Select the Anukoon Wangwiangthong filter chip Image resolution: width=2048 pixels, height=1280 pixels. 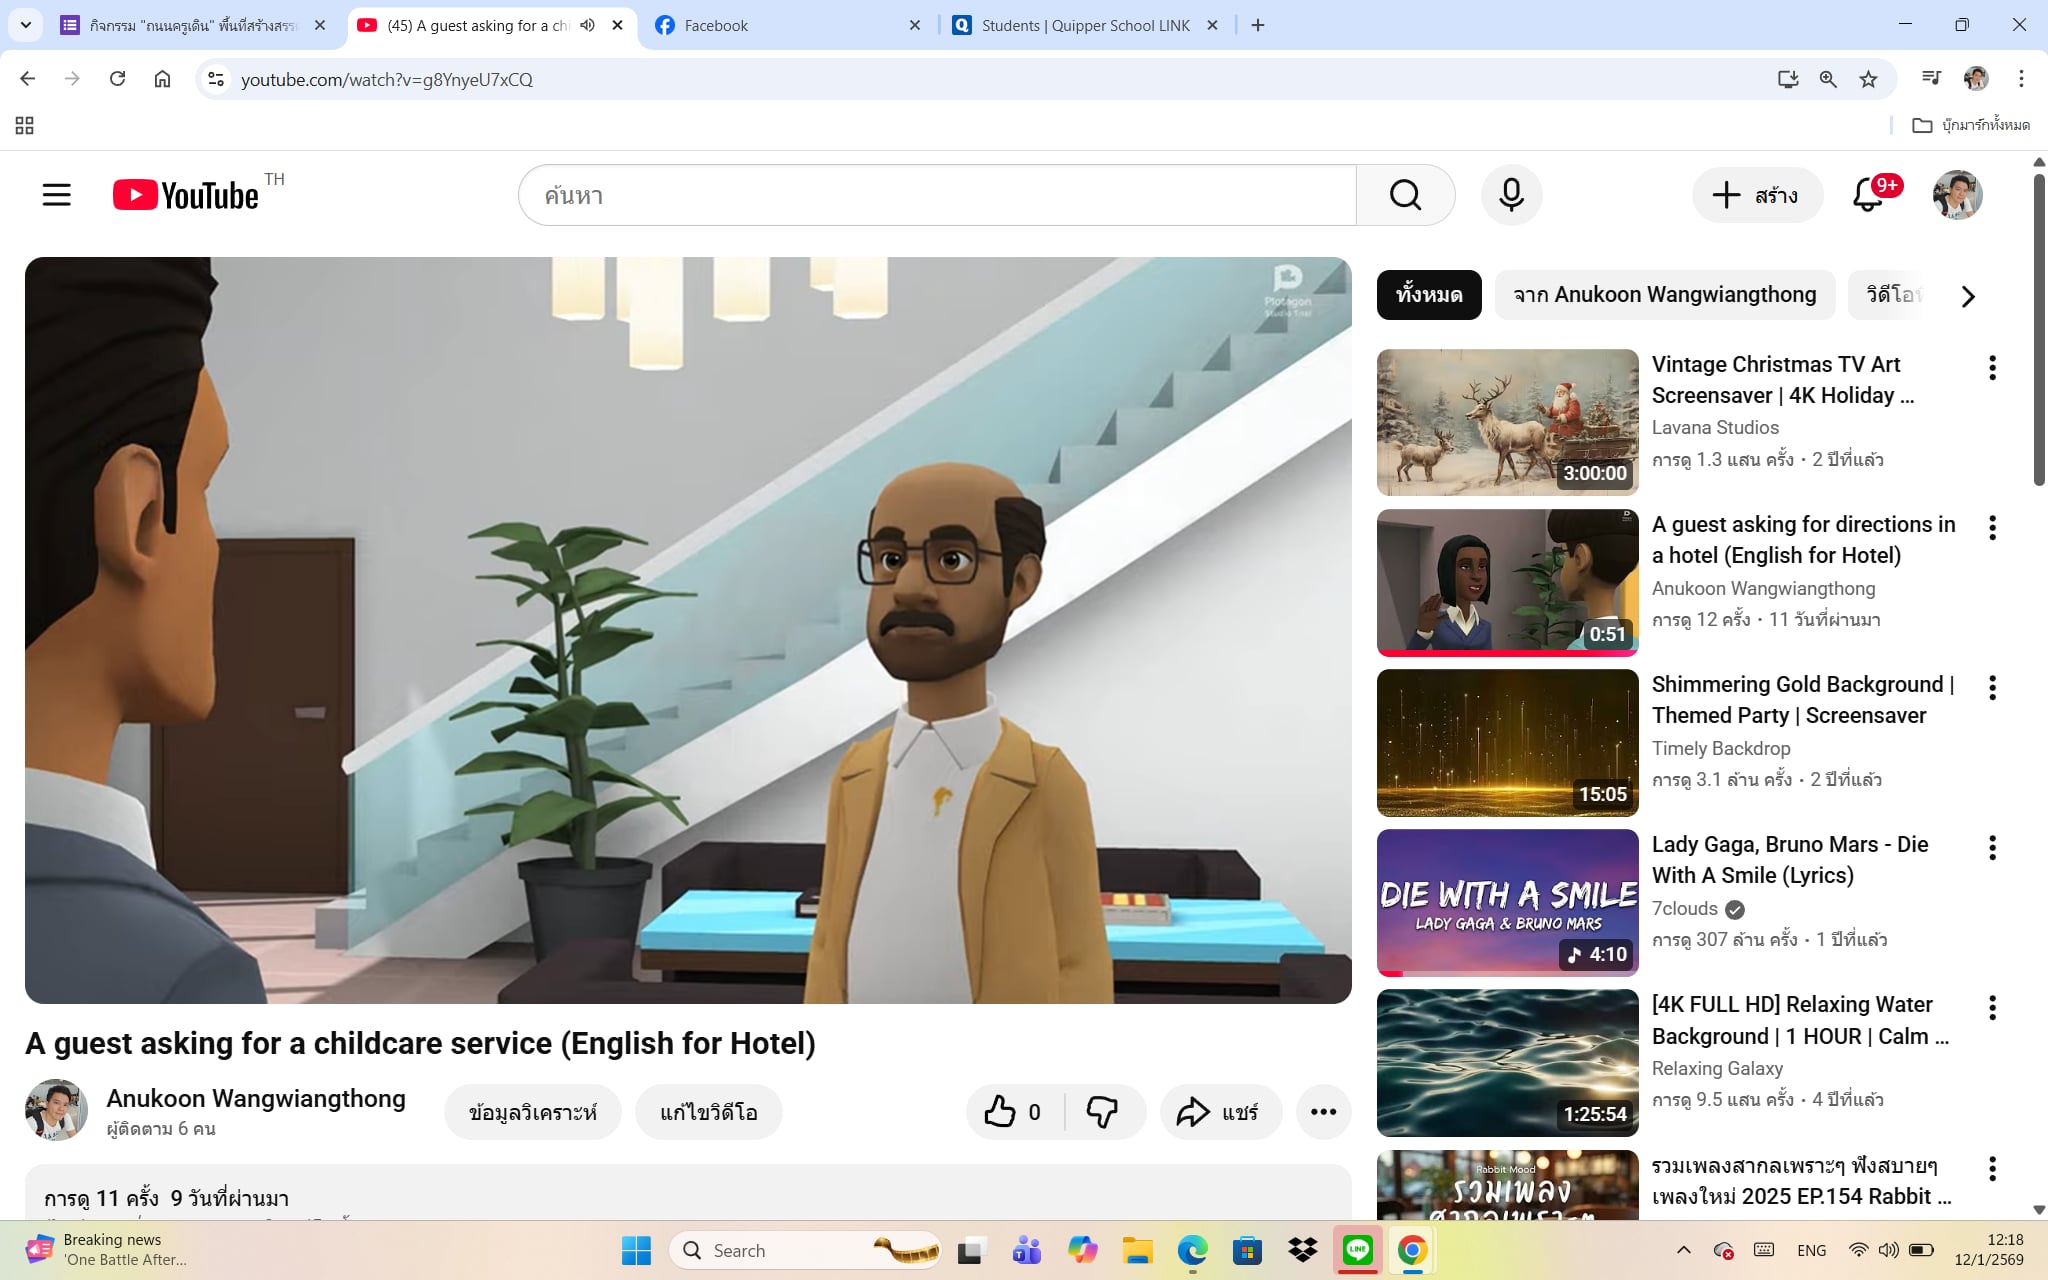tap(1664, 295)
